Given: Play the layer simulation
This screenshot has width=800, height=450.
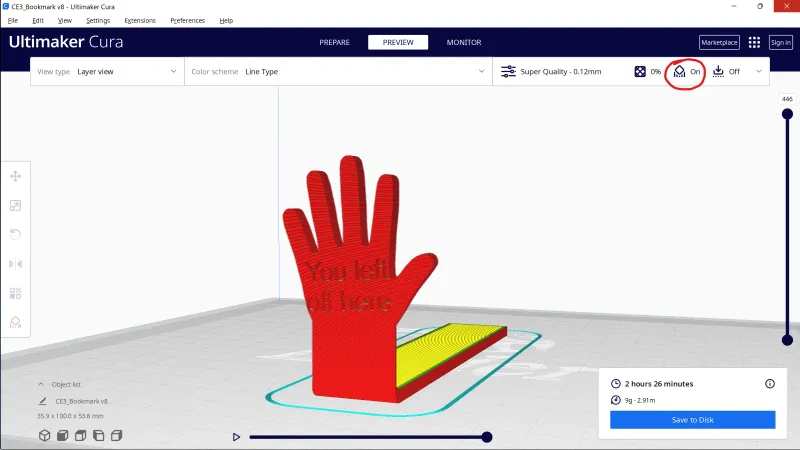Looking at the screenshot, I should tap(236, 437).
